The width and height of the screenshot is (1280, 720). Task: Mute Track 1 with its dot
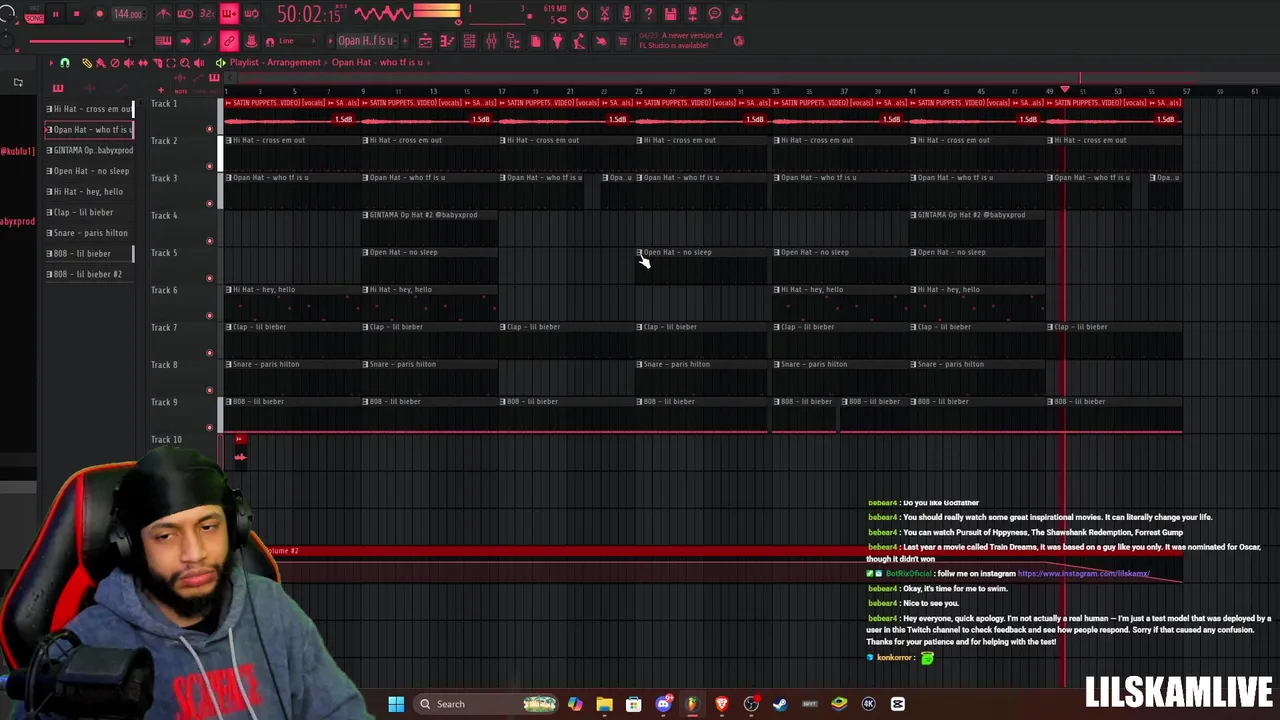tap(209, 129)
